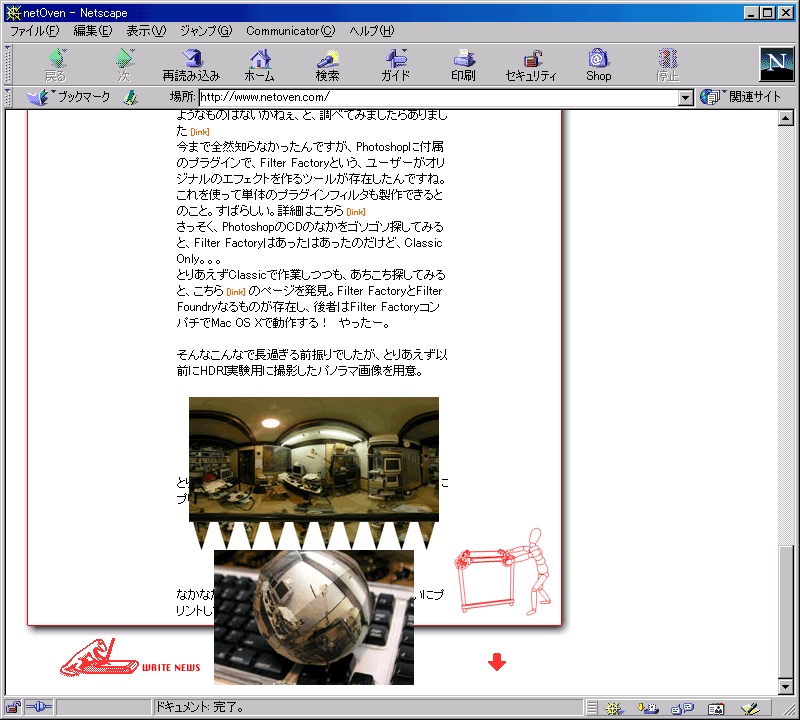Click the [link] after 詳細はこちら

[356, 212]
